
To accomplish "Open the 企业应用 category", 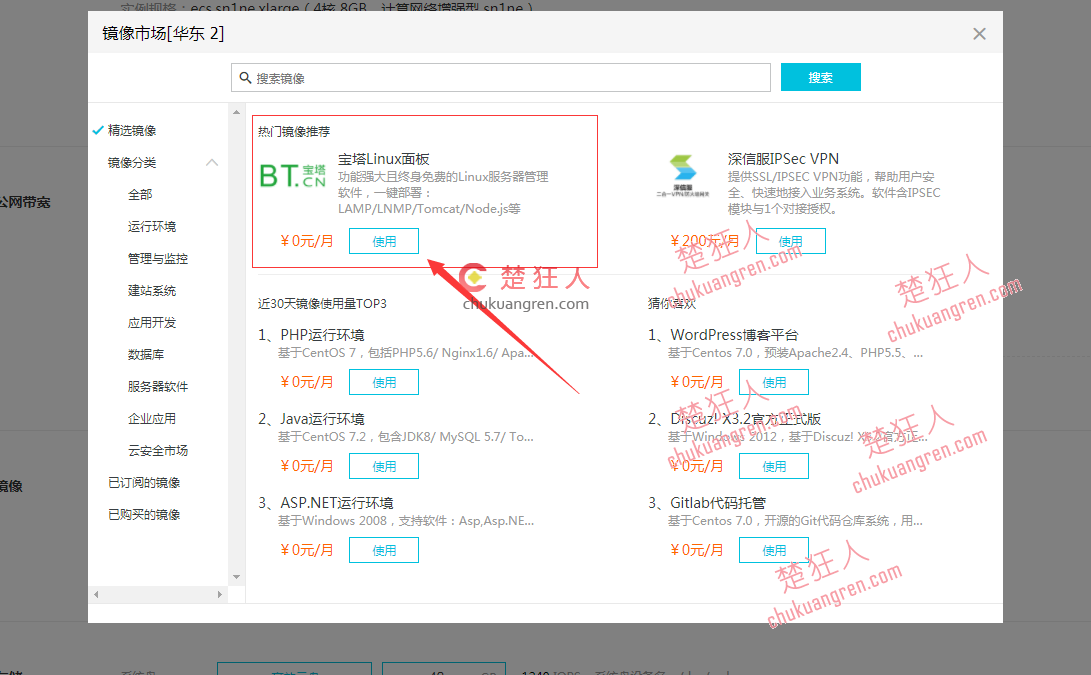I will 152,418.
